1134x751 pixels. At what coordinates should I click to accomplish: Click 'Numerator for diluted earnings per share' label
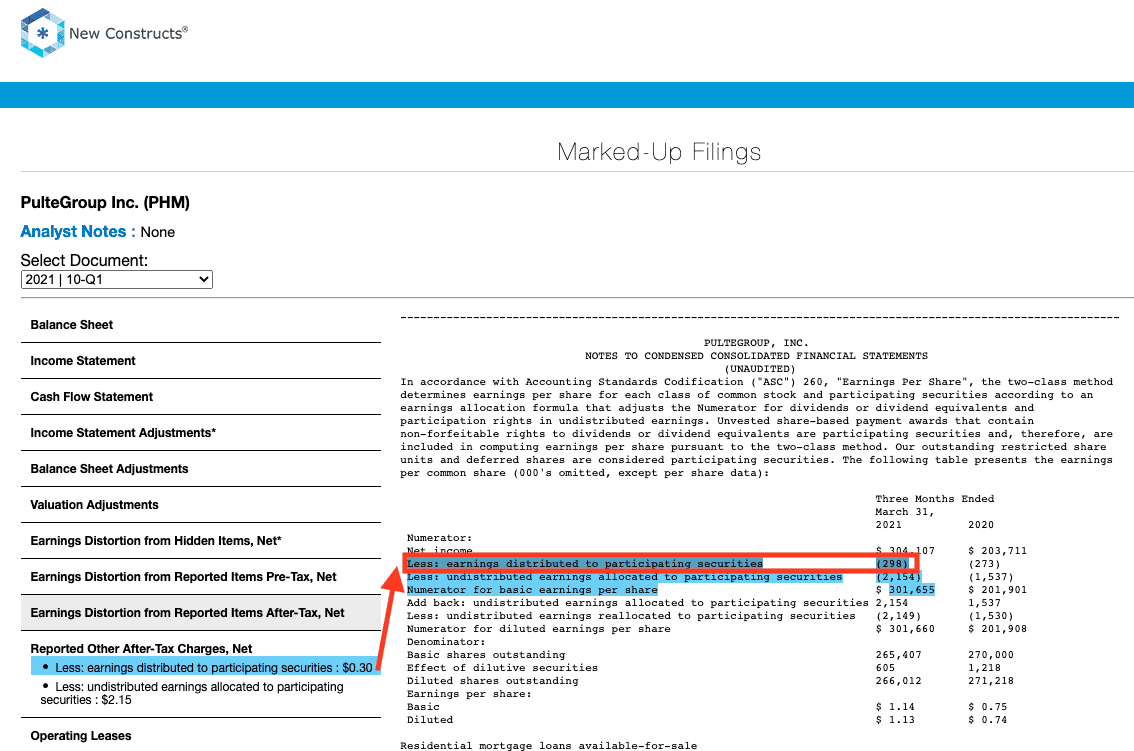(539, 629)
